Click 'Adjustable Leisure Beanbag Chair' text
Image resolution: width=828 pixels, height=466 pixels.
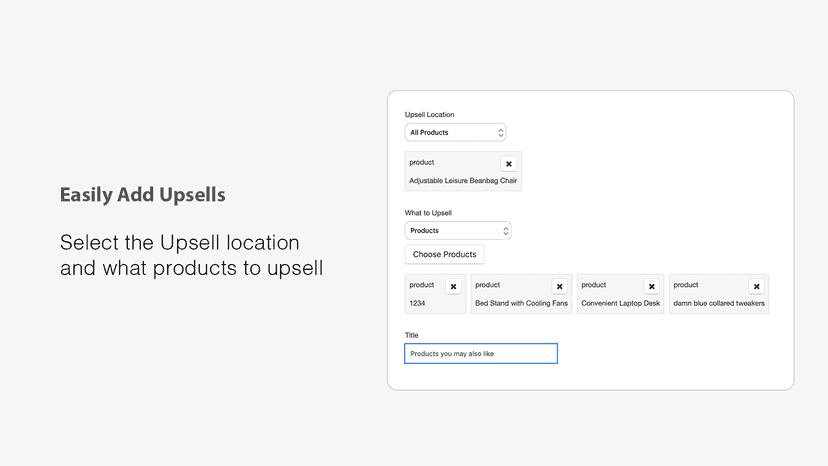point(463,181)
